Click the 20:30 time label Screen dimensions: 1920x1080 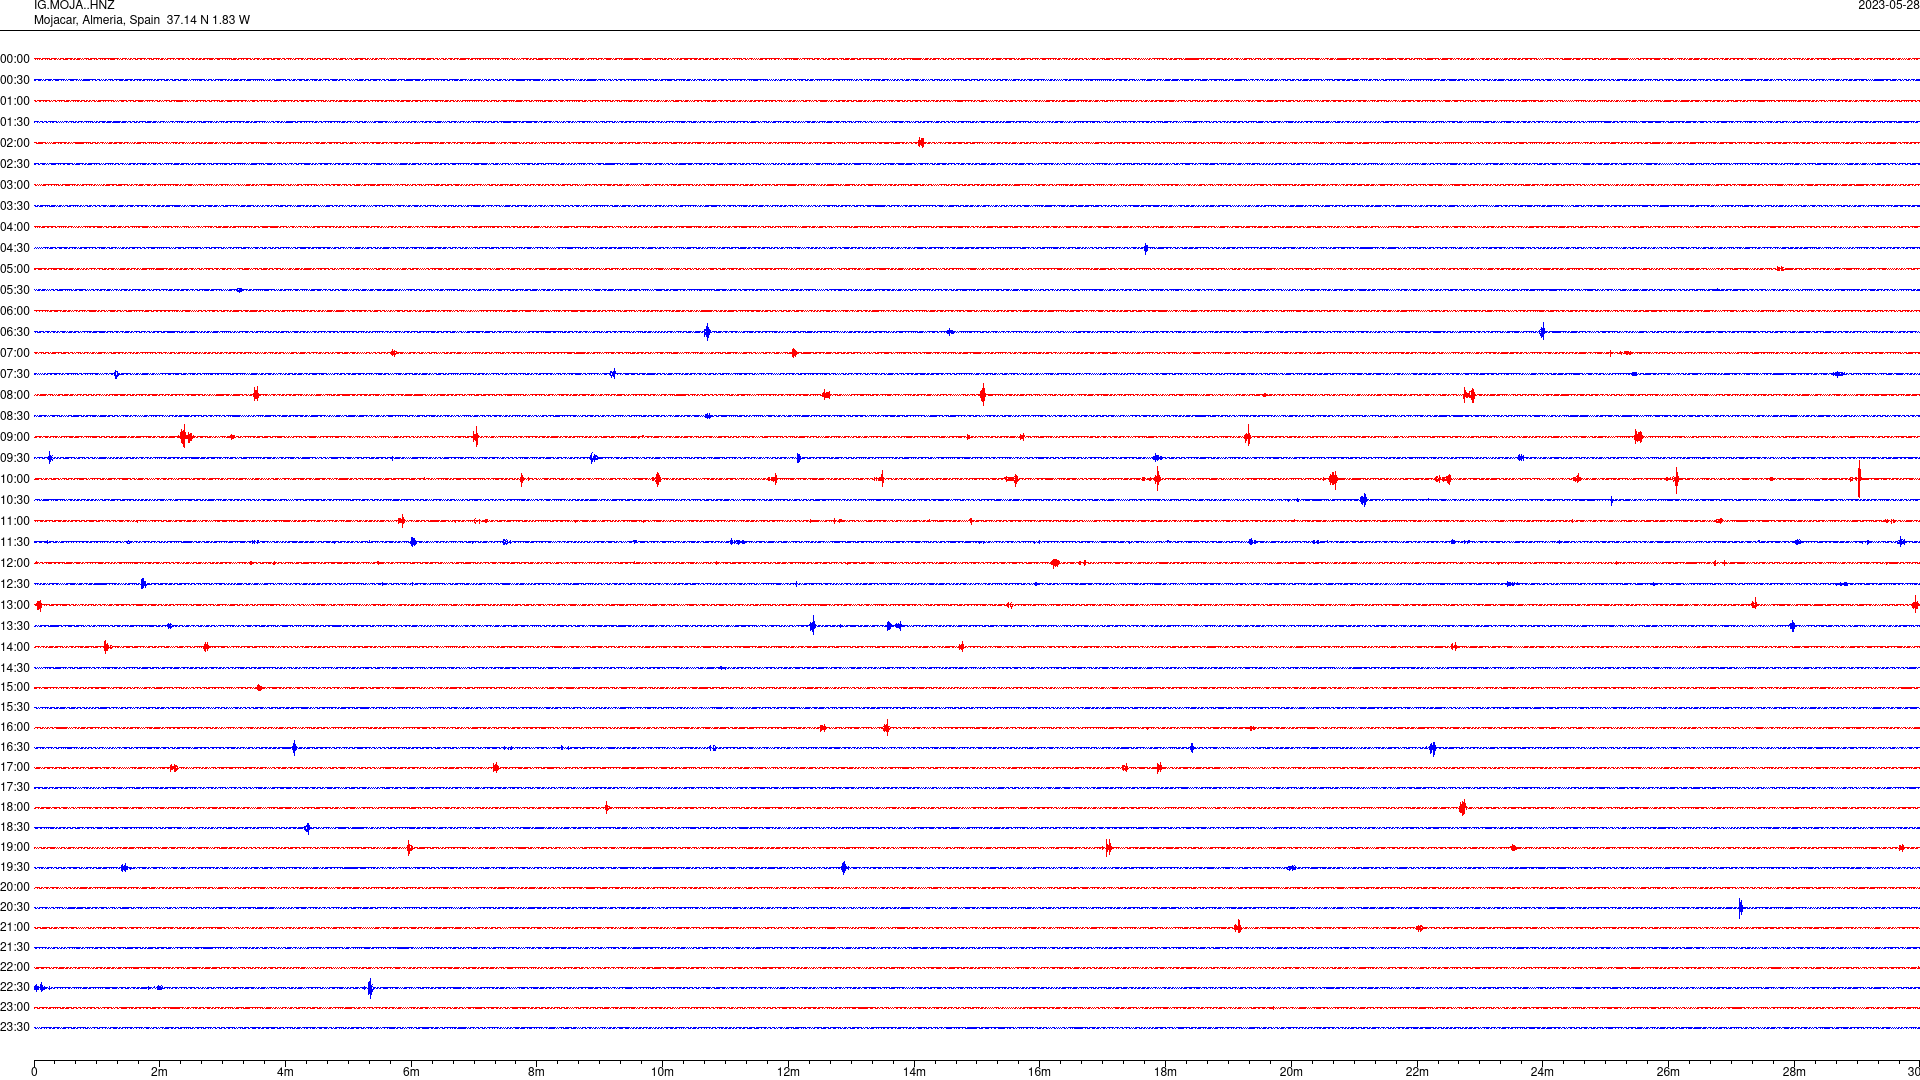tap(15, 907)
